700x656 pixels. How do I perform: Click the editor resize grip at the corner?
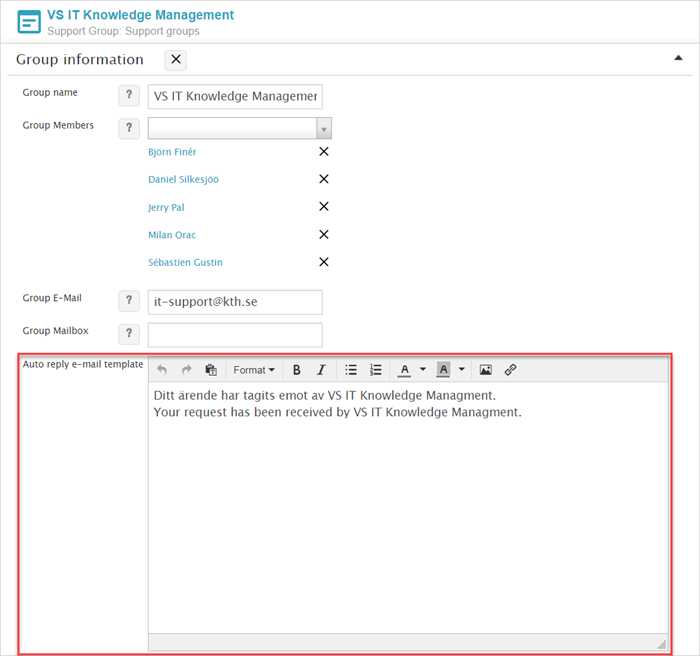coord(662,644)
